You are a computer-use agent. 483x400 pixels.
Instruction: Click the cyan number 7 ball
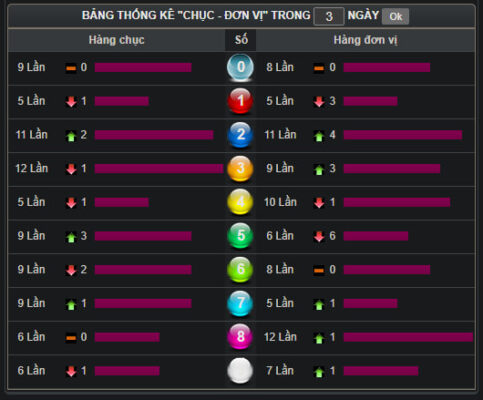point(240,303)
